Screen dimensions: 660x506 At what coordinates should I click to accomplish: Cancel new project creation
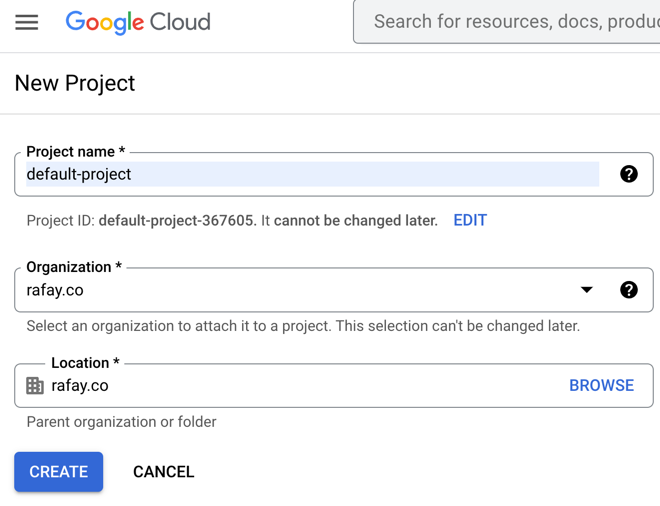pos(164,471)
